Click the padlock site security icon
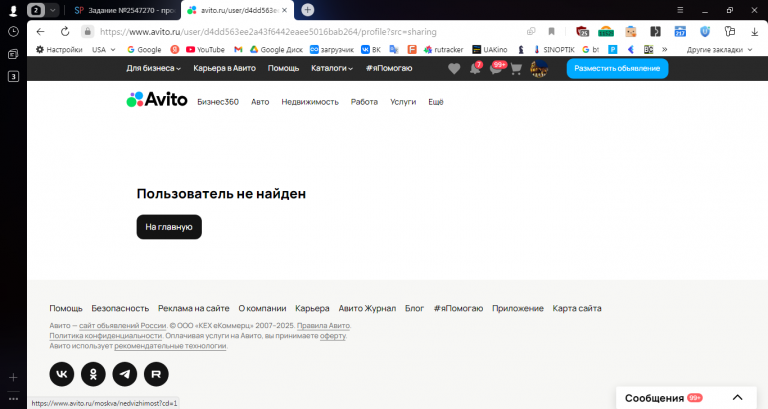 pyautogui.click(x=88, y=32)
